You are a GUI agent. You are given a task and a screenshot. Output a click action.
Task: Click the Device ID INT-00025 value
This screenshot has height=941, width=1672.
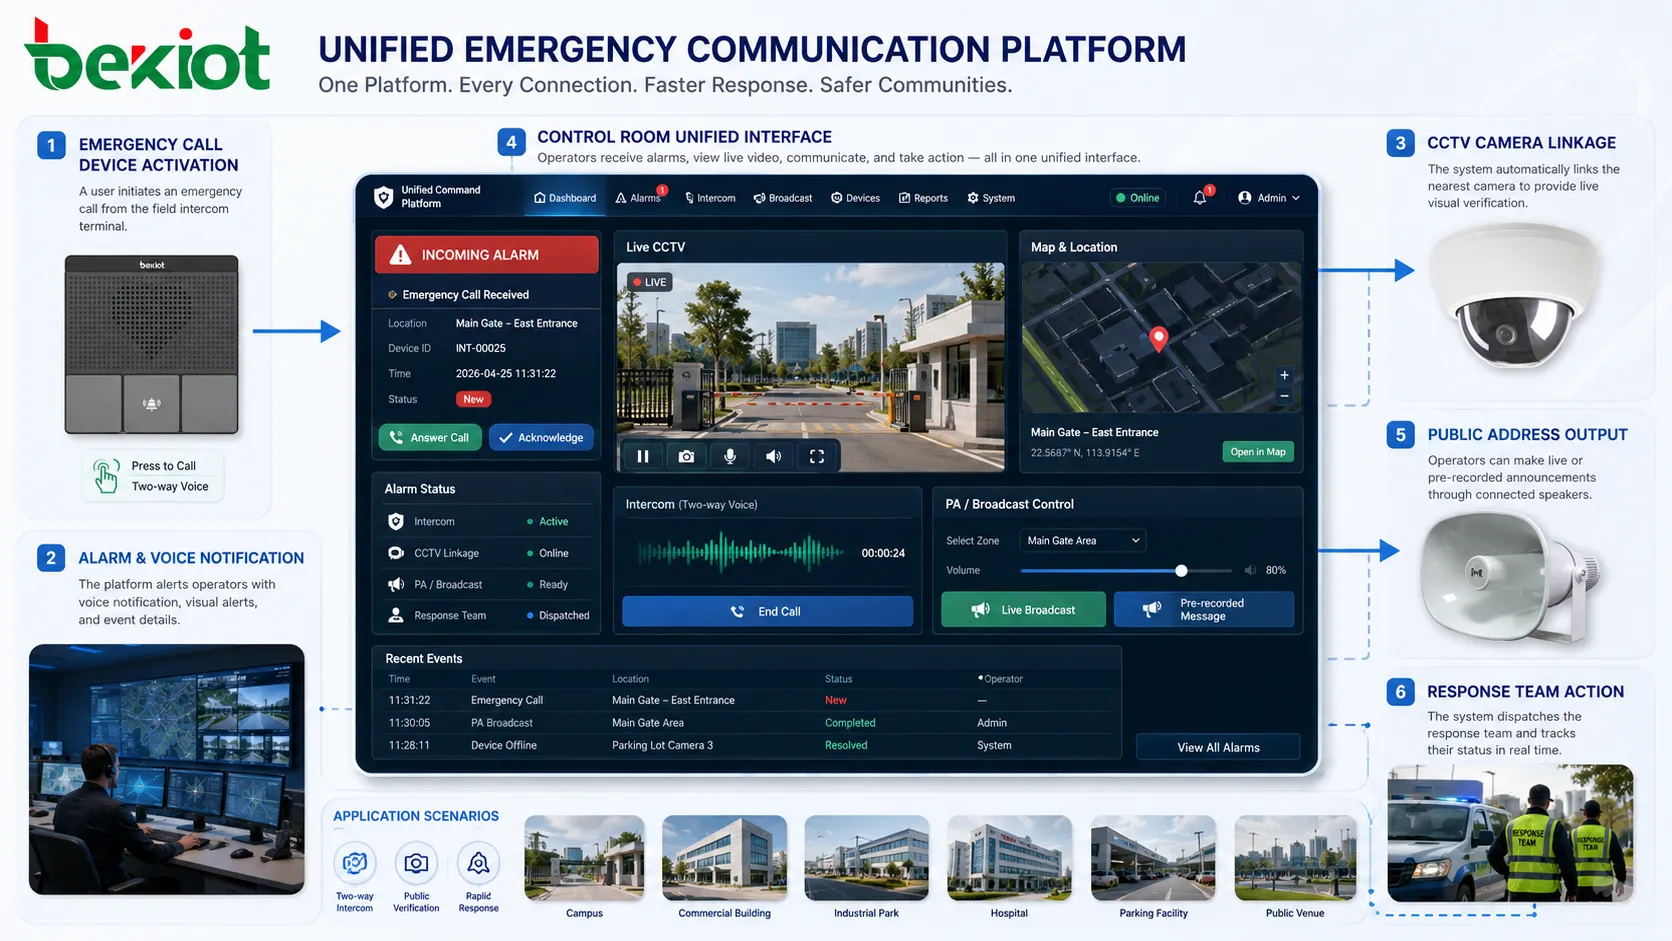481,348
